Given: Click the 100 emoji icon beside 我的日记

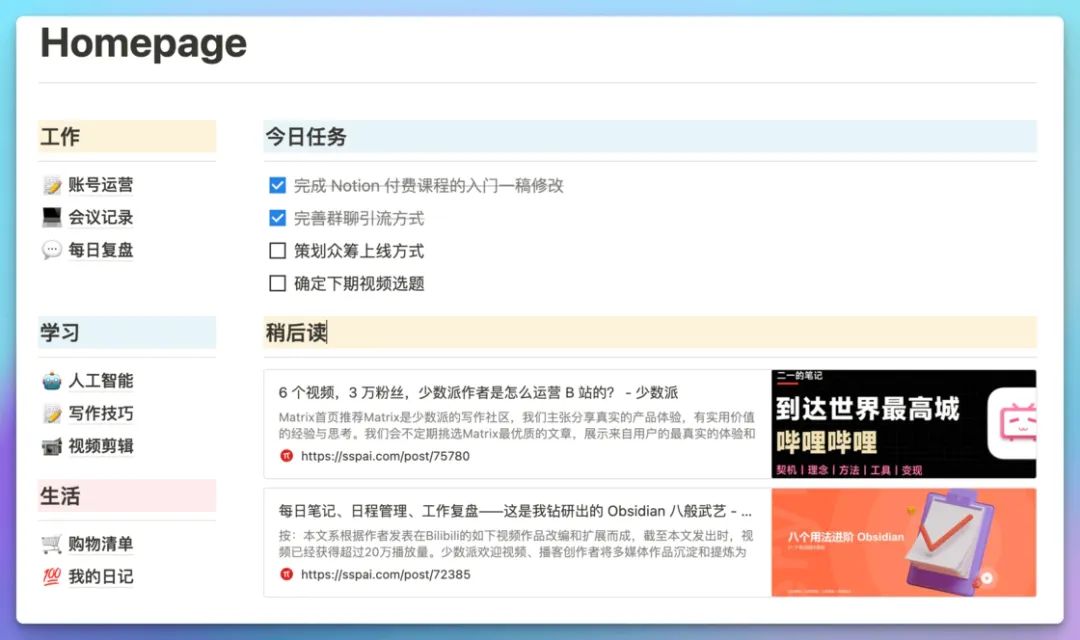Looking at the screenshot, I should click(x=52, y=577).
